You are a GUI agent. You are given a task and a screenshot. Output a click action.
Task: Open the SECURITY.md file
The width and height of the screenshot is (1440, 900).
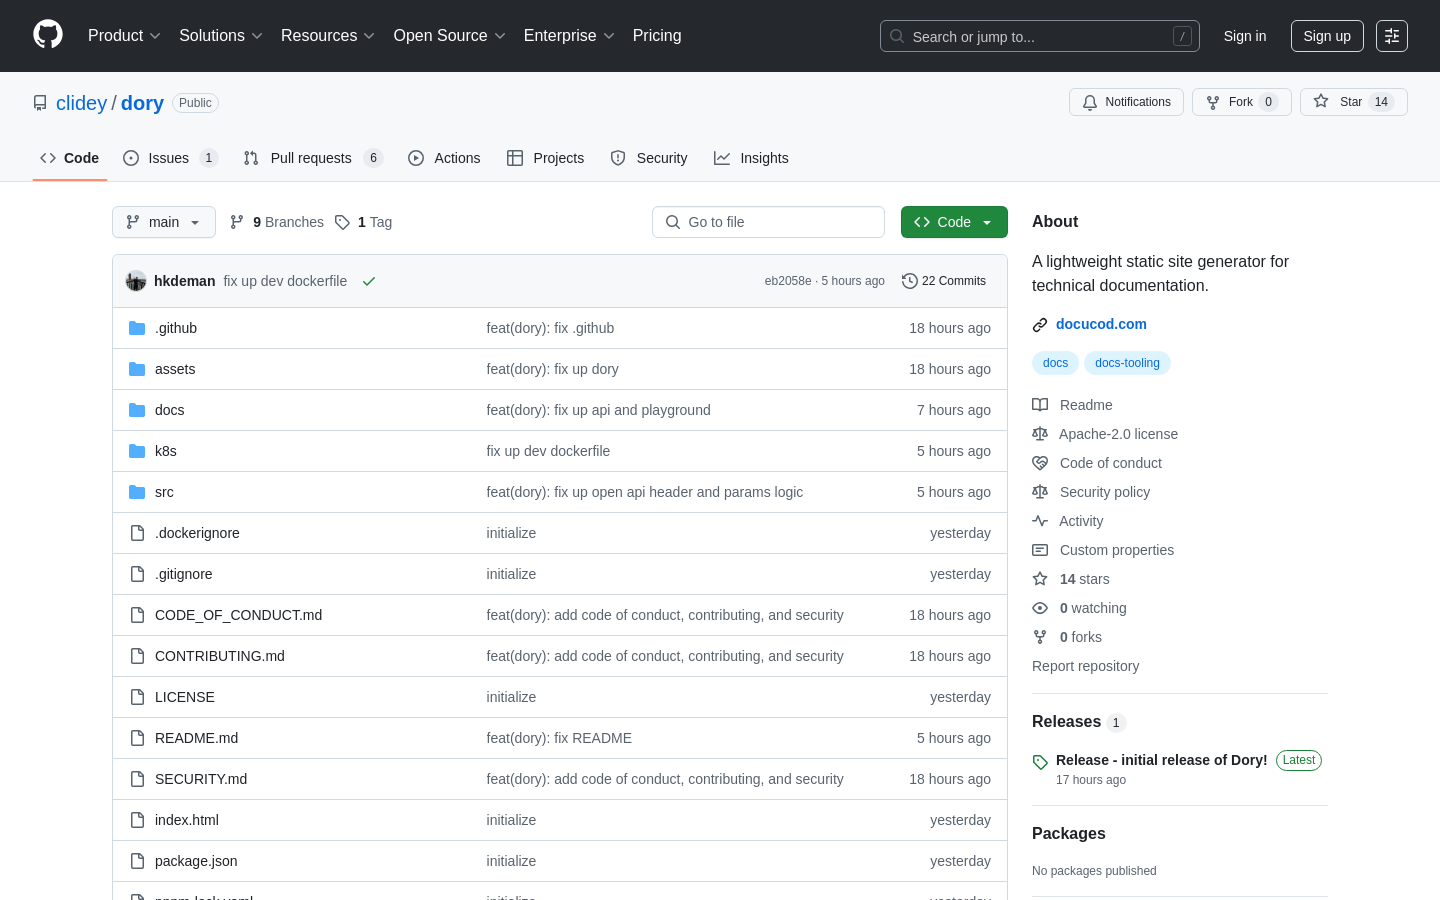201,779
